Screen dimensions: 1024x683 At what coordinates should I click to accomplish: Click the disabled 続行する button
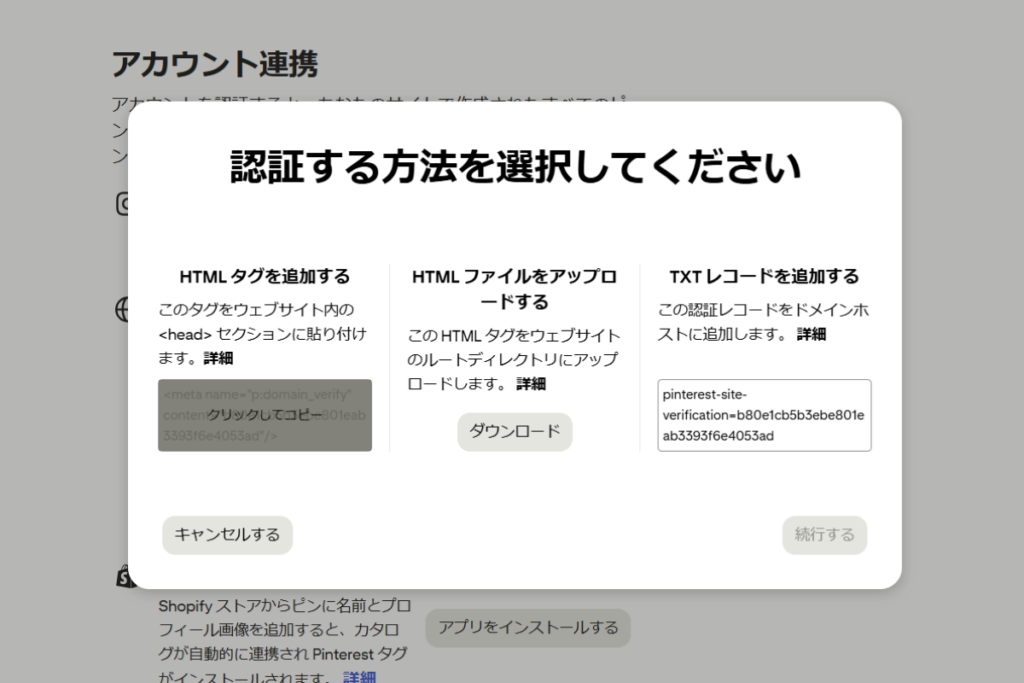[x=824, y=535]
